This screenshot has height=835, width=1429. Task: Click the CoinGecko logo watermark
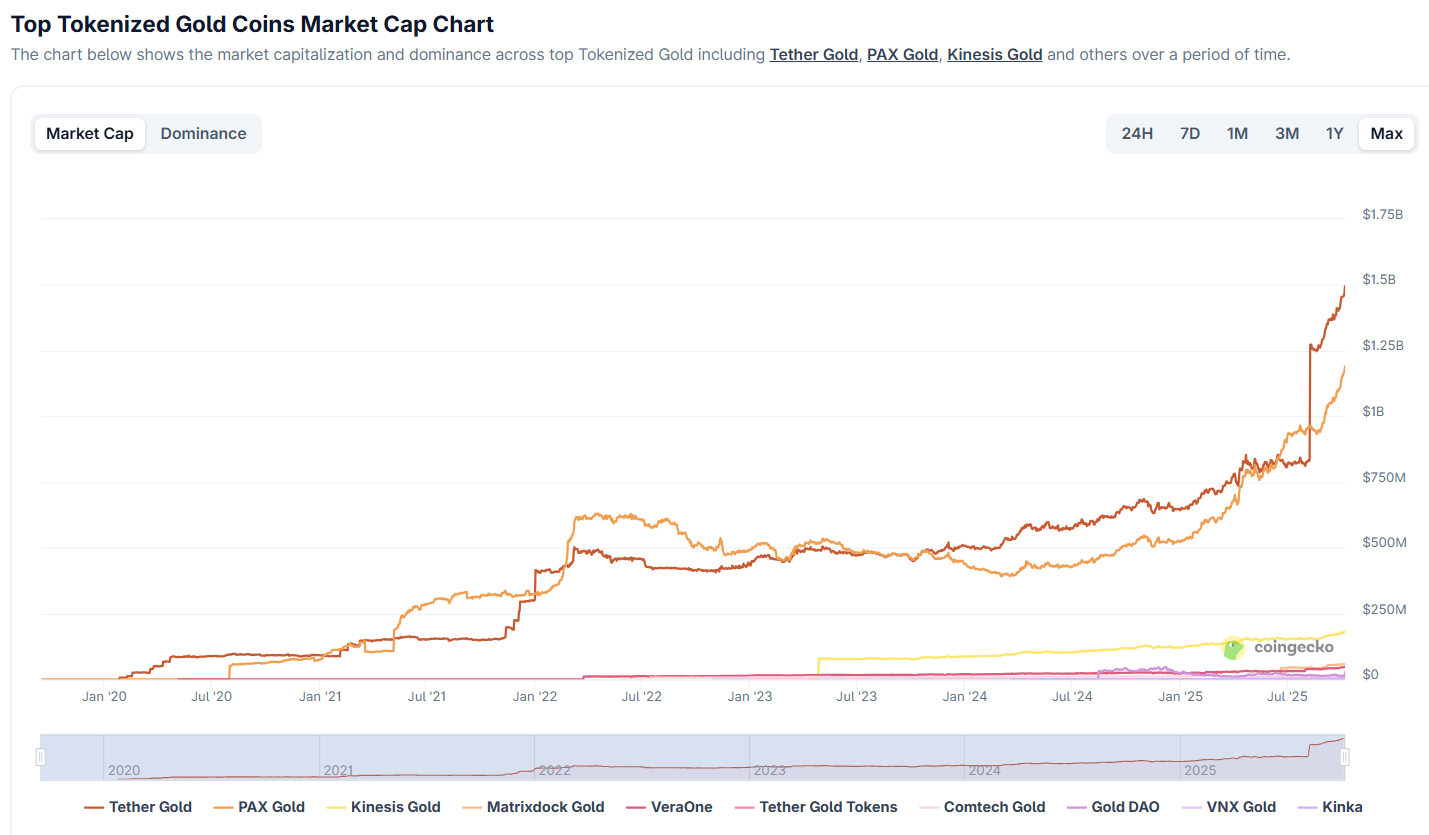click(x=1279, y=648)
